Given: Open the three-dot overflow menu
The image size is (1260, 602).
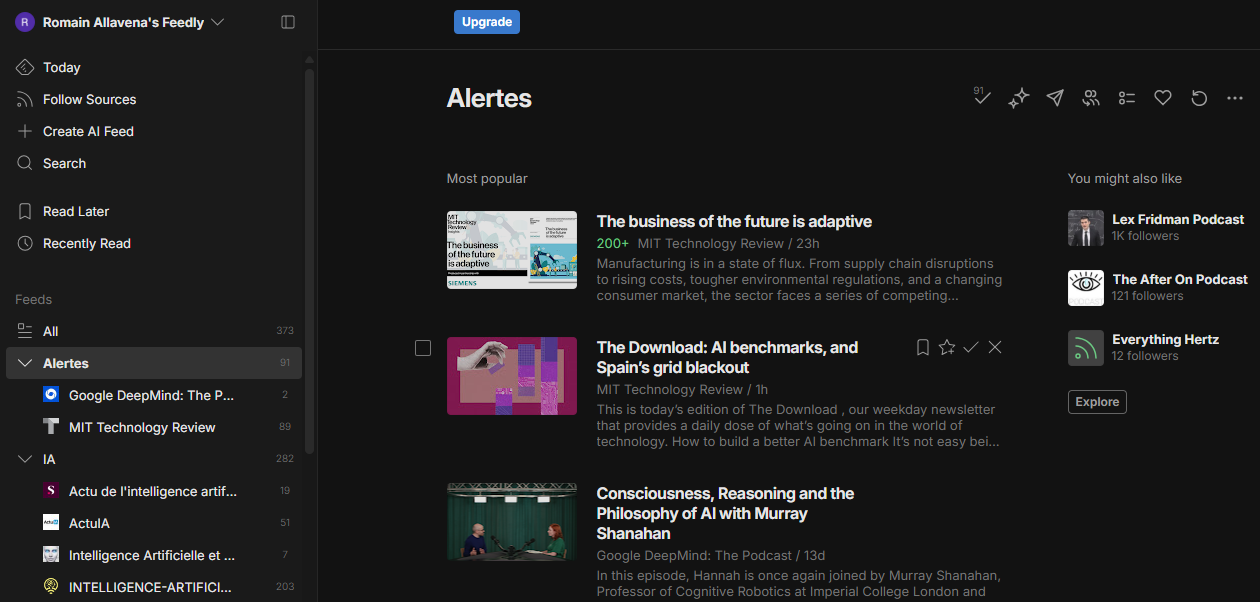Looking at the screenshot, I should coord(1234,97).
